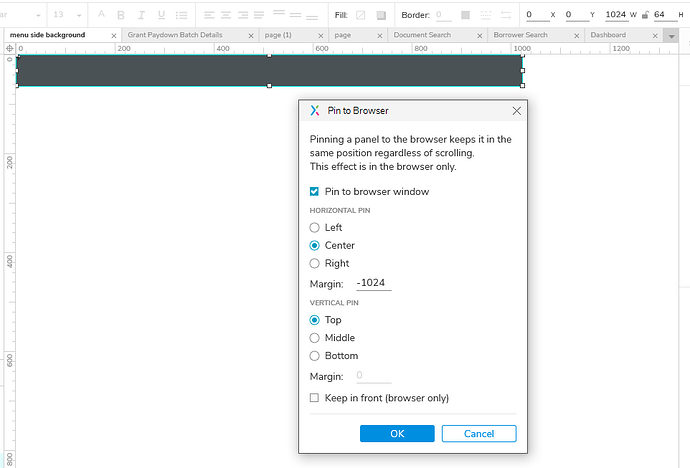
Task: Toggle italic text formatting
Action: click(x=141, y=15)
